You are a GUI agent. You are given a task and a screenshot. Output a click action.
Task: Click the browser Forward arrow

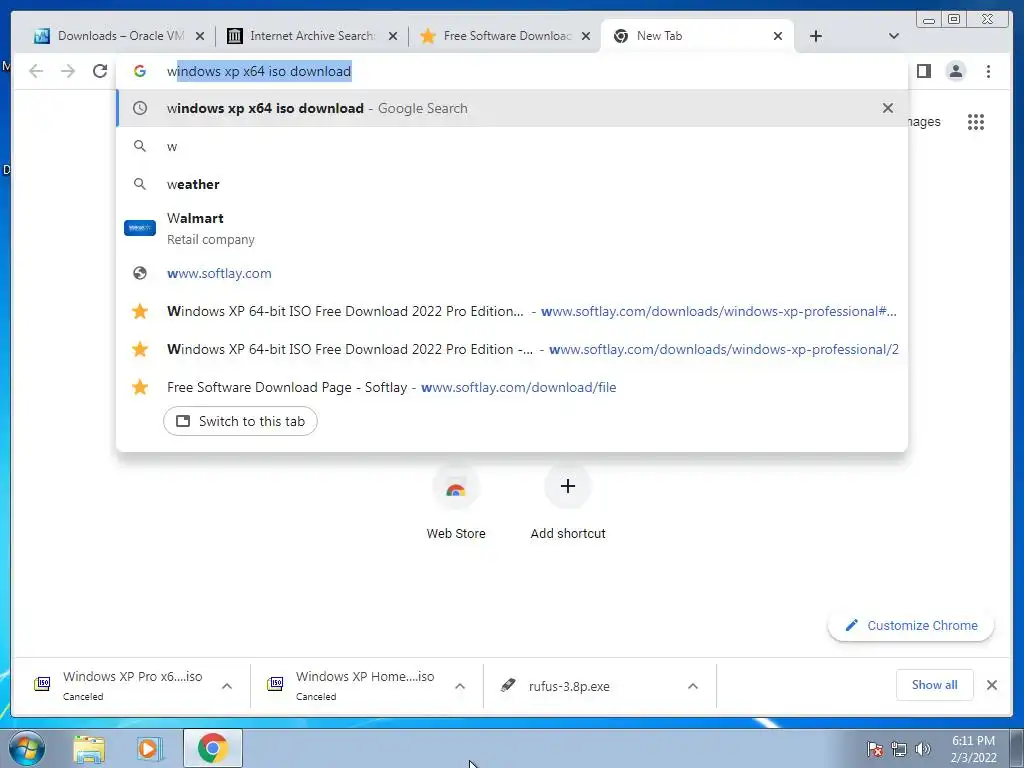click(x=68, y=71)
